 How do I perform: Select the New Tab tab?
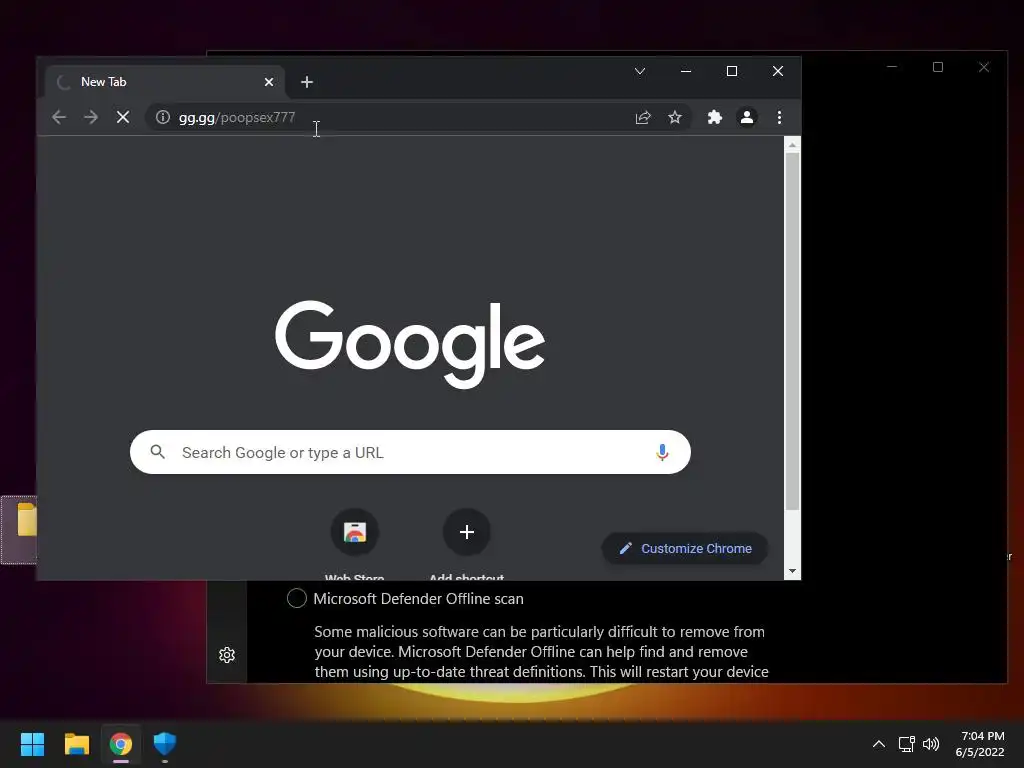(x=165, y=82)
